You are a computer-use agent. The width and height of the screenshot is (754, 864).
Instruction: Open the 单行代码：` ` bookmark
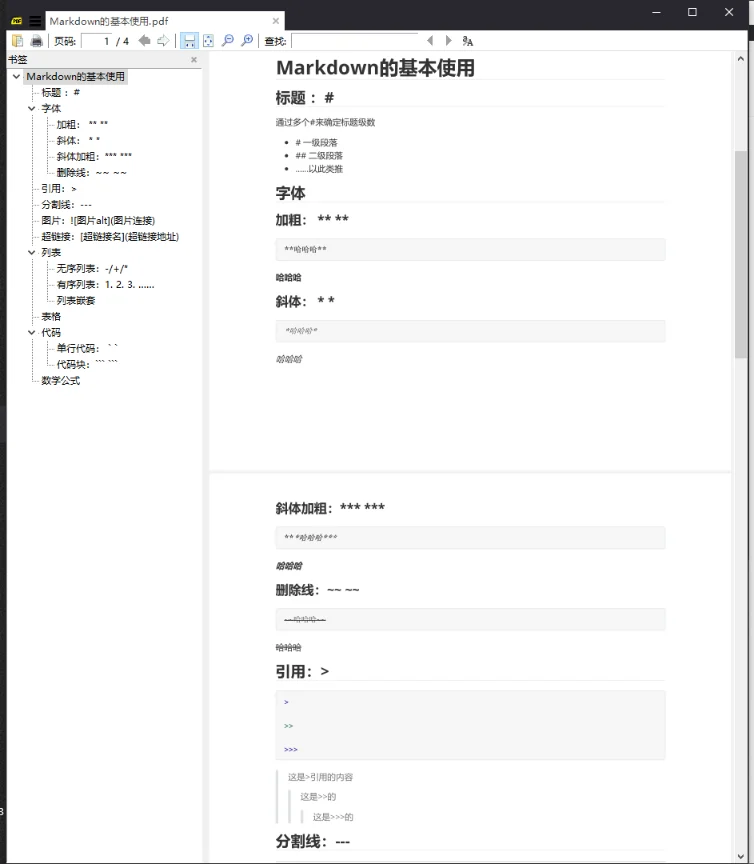click(87, 348)
